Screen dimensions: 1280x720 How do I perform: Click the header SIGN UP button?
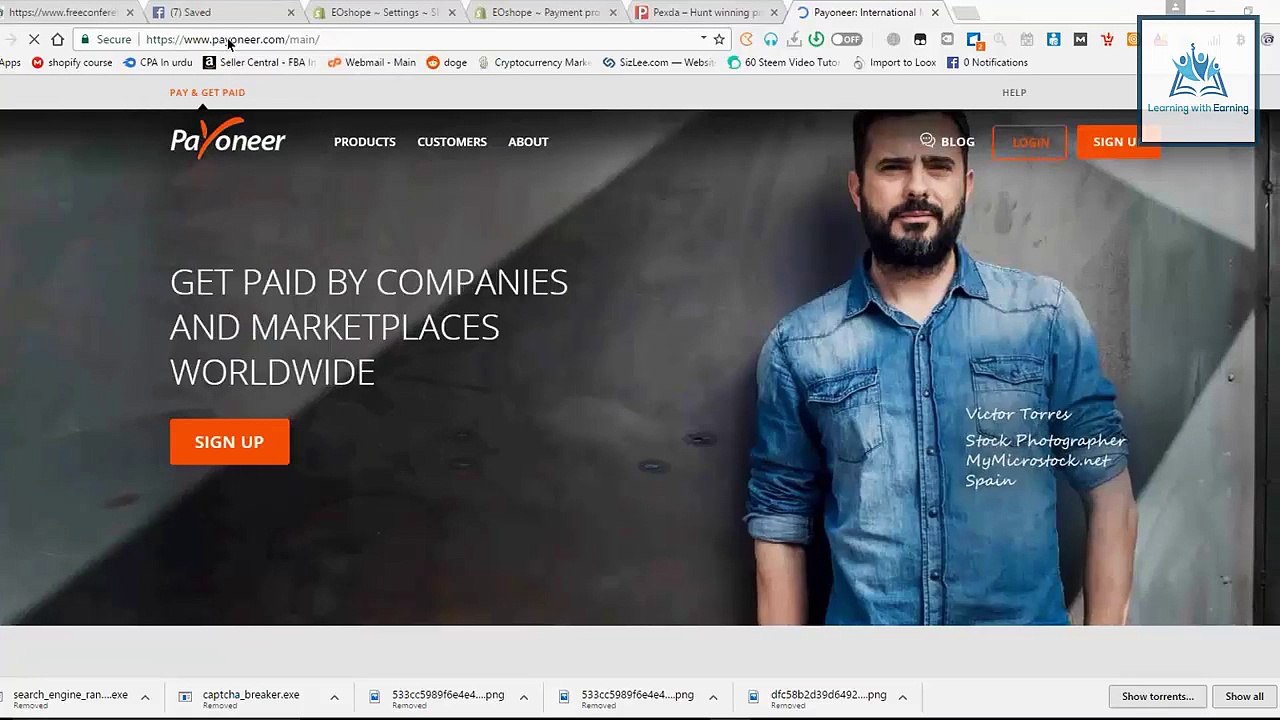(x=1117, y=142)
